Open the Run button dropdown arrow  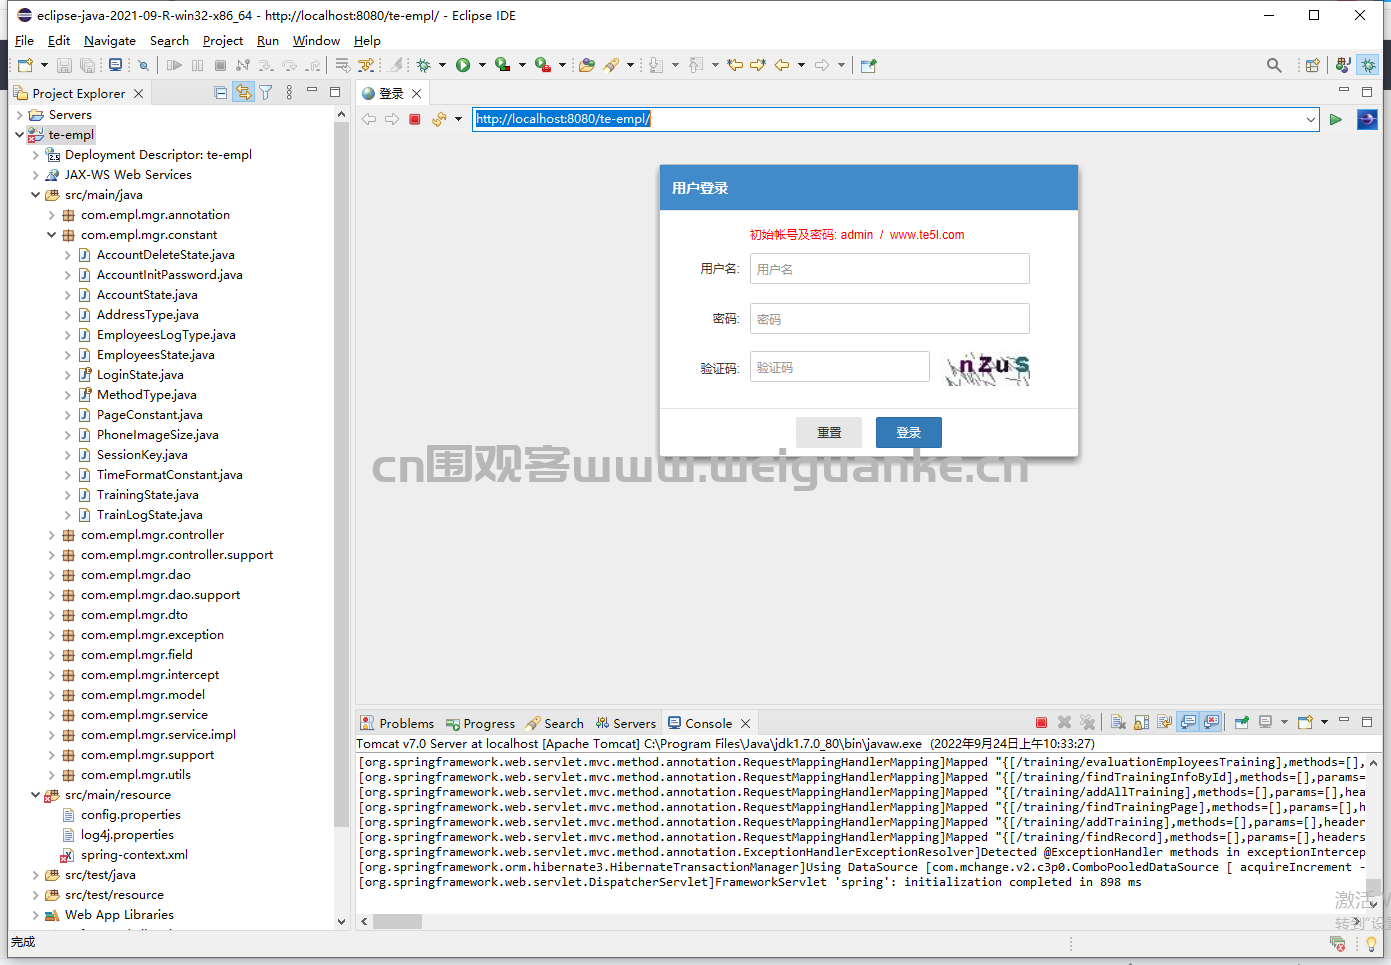(482, 65)
